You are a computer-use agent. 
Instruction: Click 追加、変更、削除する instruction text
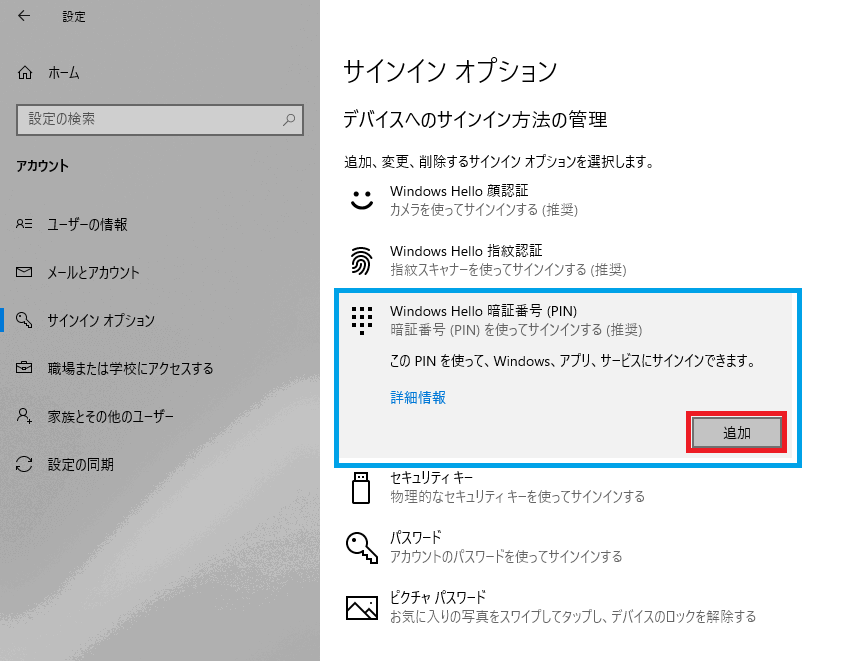499,162
